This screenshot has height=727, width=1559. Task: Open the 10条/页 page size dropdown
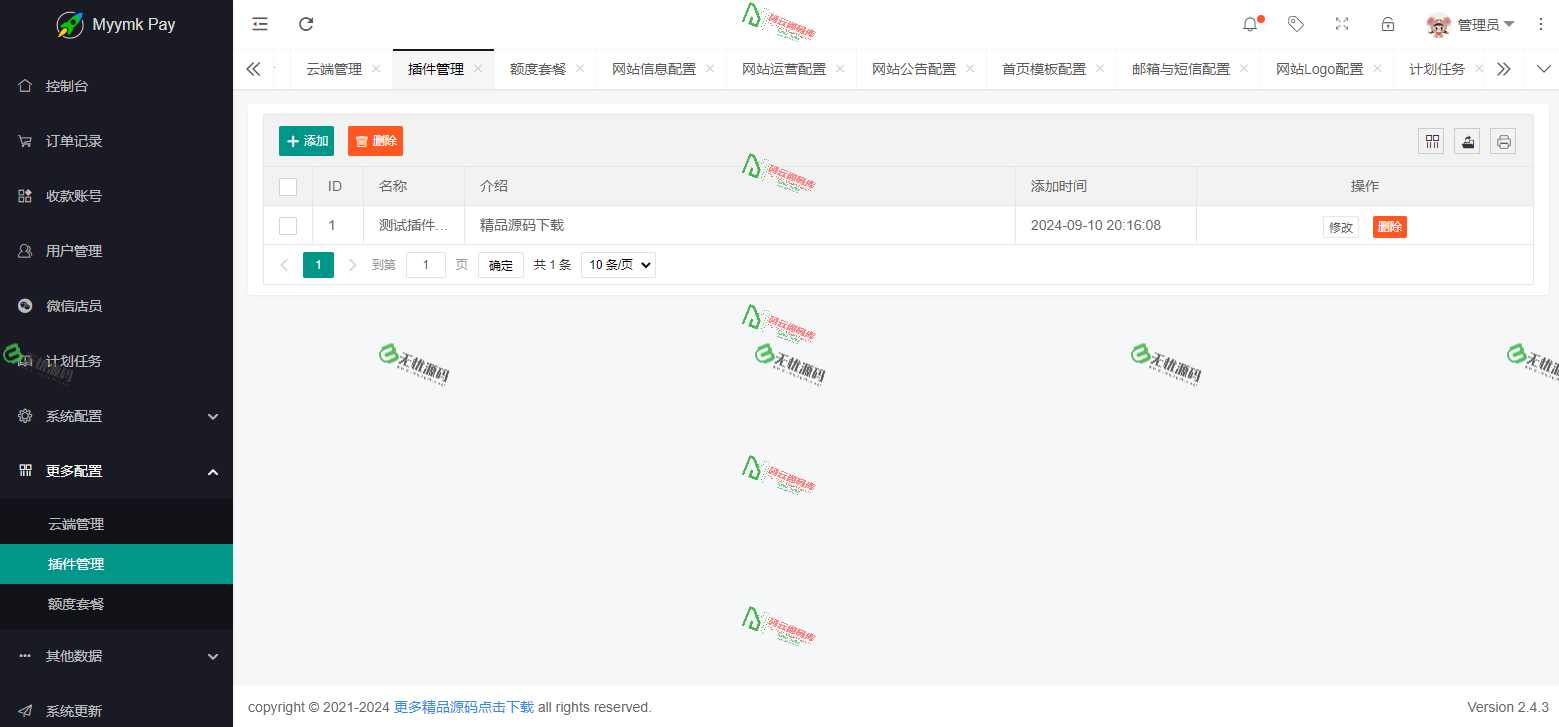pos(617,264)
